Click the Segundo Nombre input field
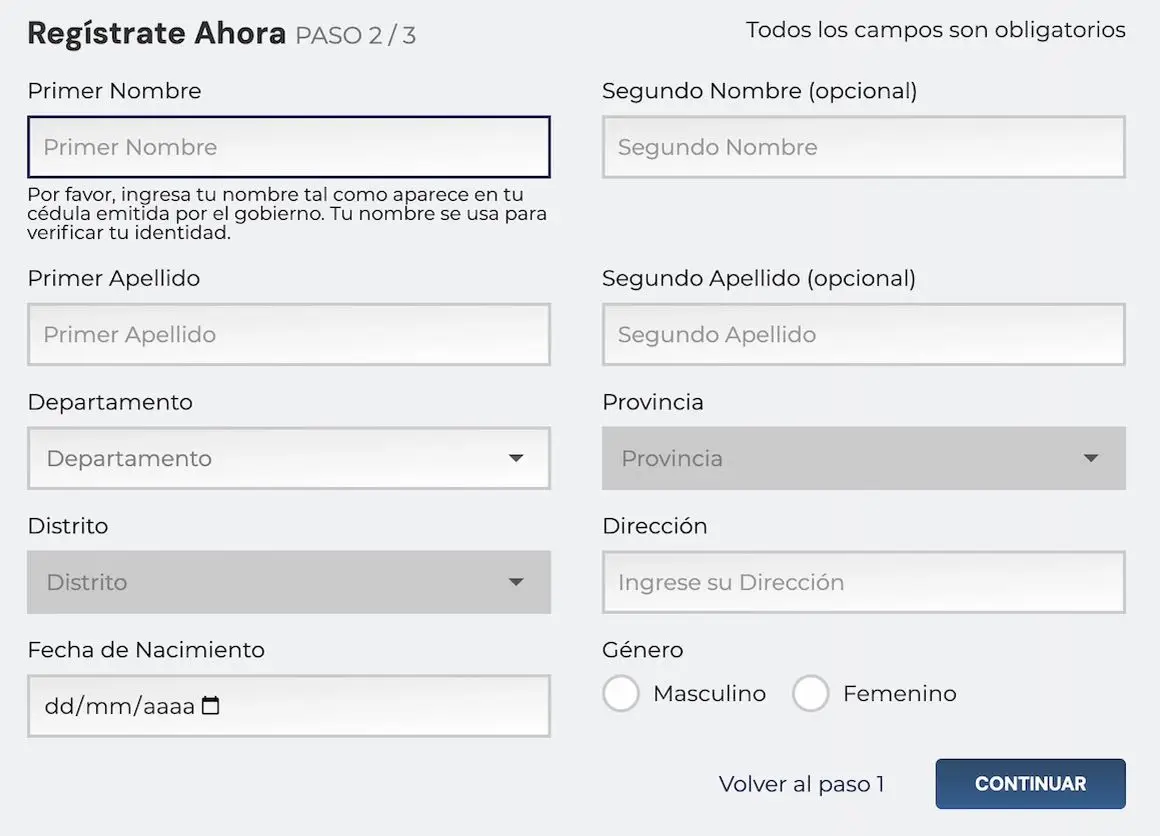 coord(863,147)
